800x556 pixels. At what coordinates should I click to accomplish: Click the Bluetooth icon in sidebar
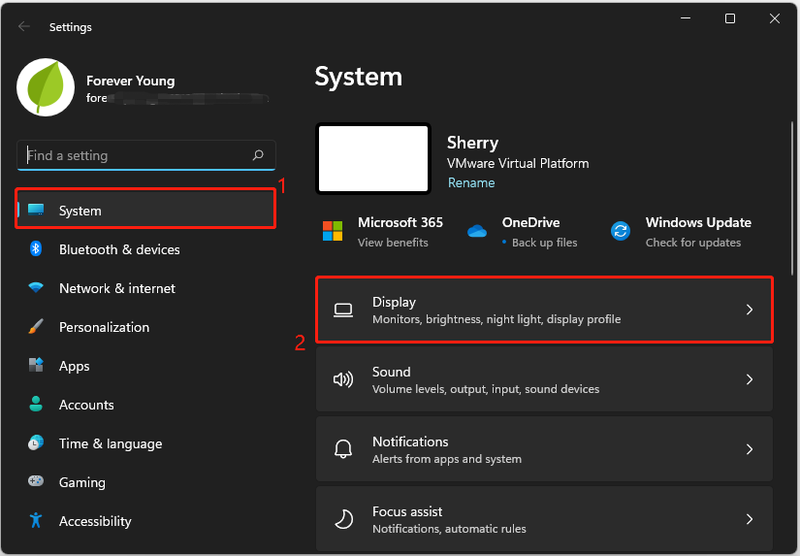click(x=36, y=249)
